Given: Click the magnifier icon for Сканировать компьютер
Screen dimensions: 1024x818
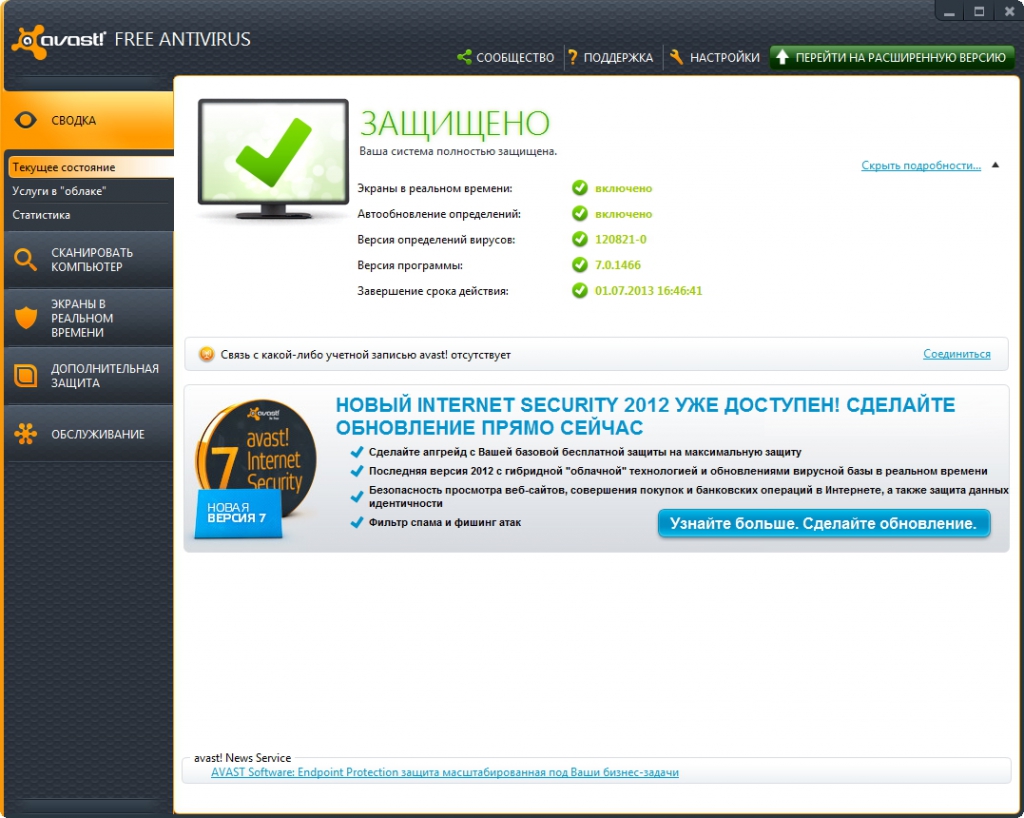Looking at the screenshot, I should [x=25, y=259].
